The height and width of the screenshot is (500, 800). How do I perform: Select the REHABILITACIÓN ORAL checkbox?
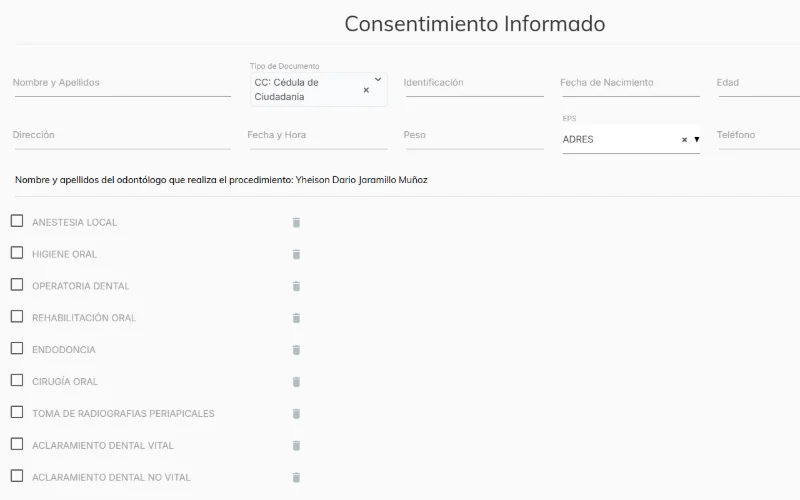[17, 316]
